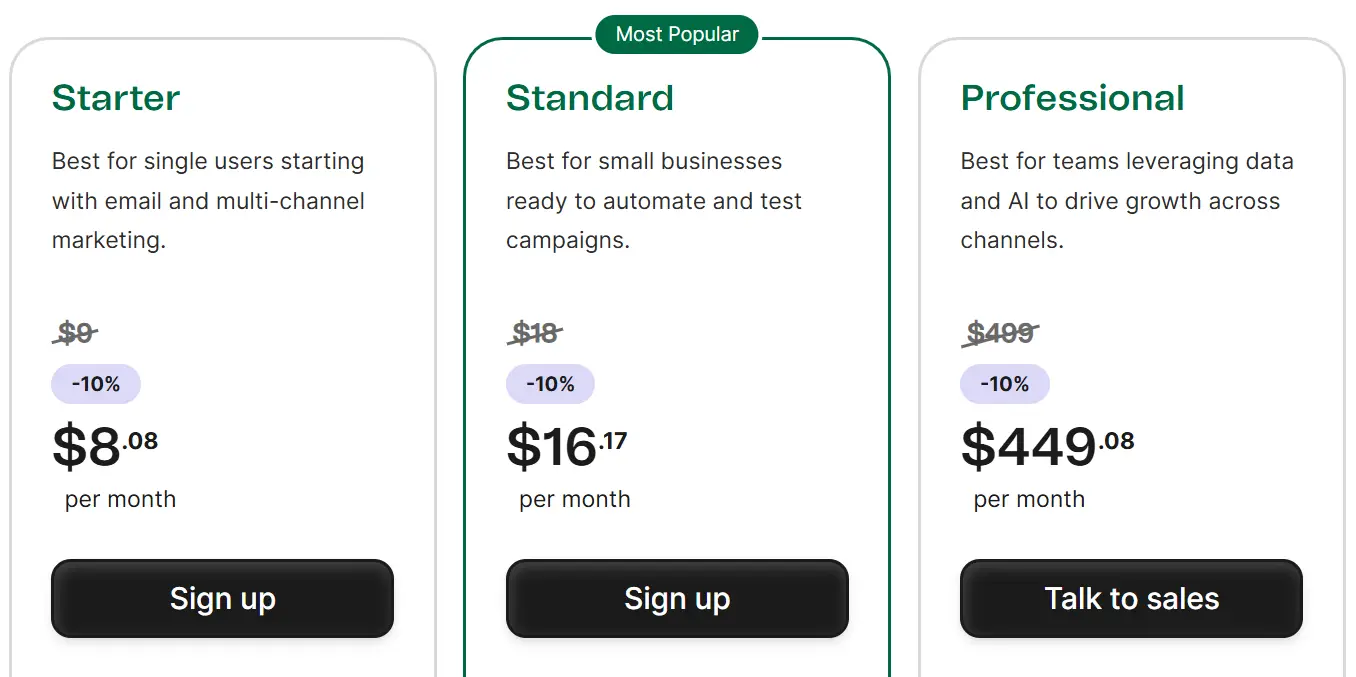Click the struck-through $18 original price

535,332
